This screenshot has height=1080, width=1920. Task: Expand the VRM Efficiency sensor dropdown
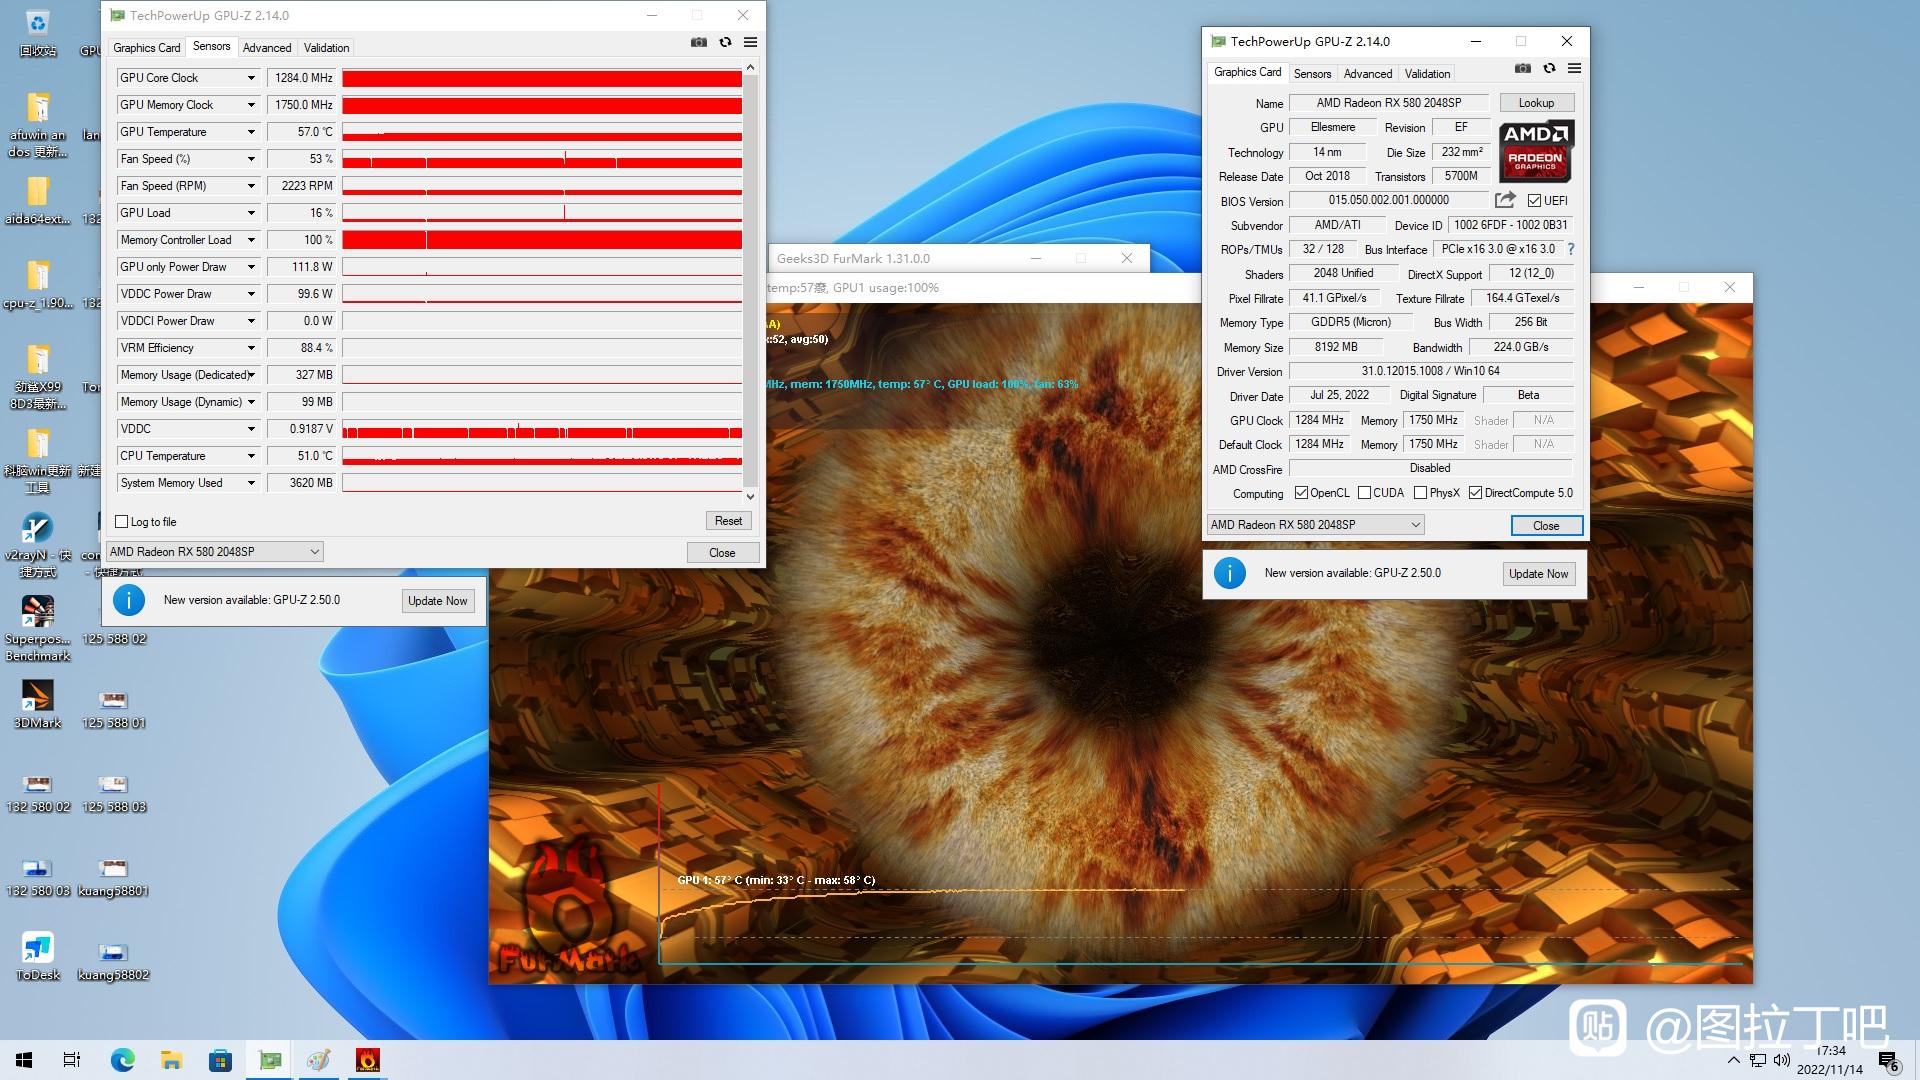click(x=251, y=348)
